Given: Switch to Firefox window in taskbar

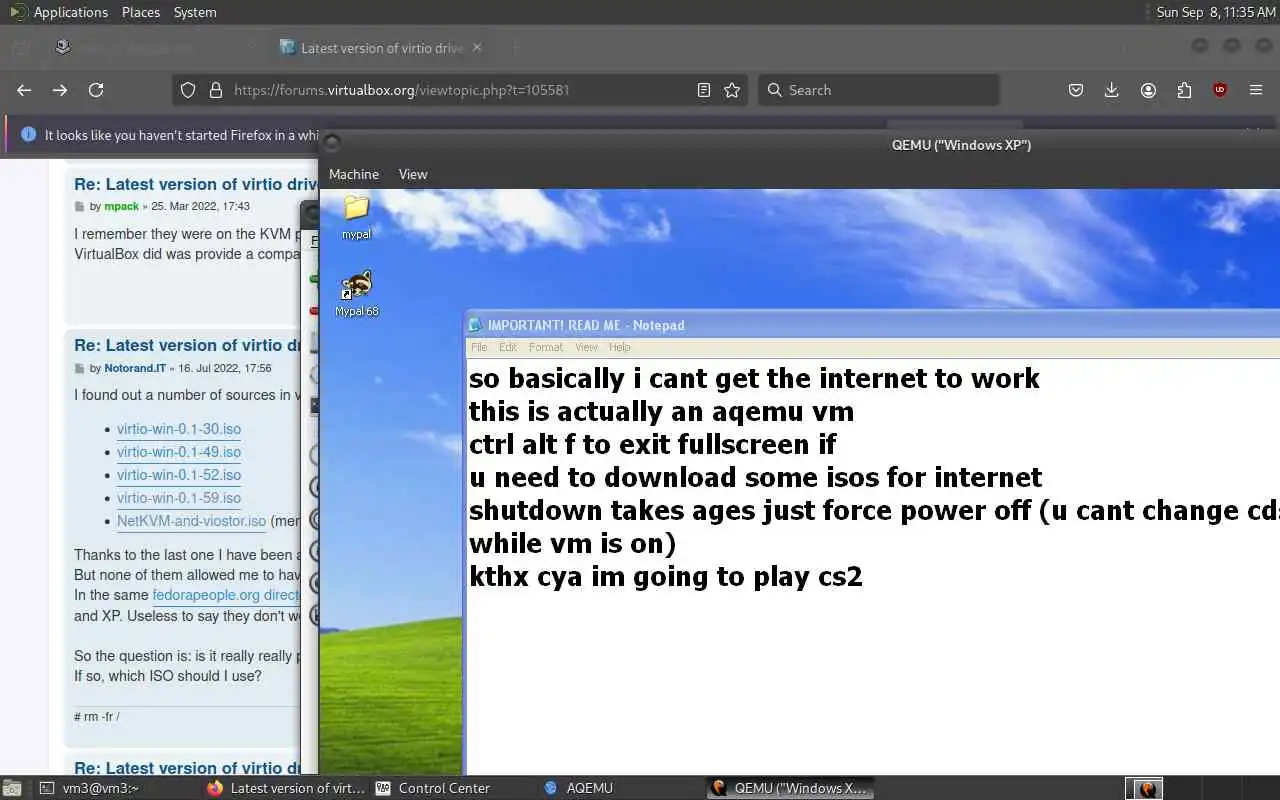Looking at the screenshot, I should pyautogui.click(x=286, y=788).
